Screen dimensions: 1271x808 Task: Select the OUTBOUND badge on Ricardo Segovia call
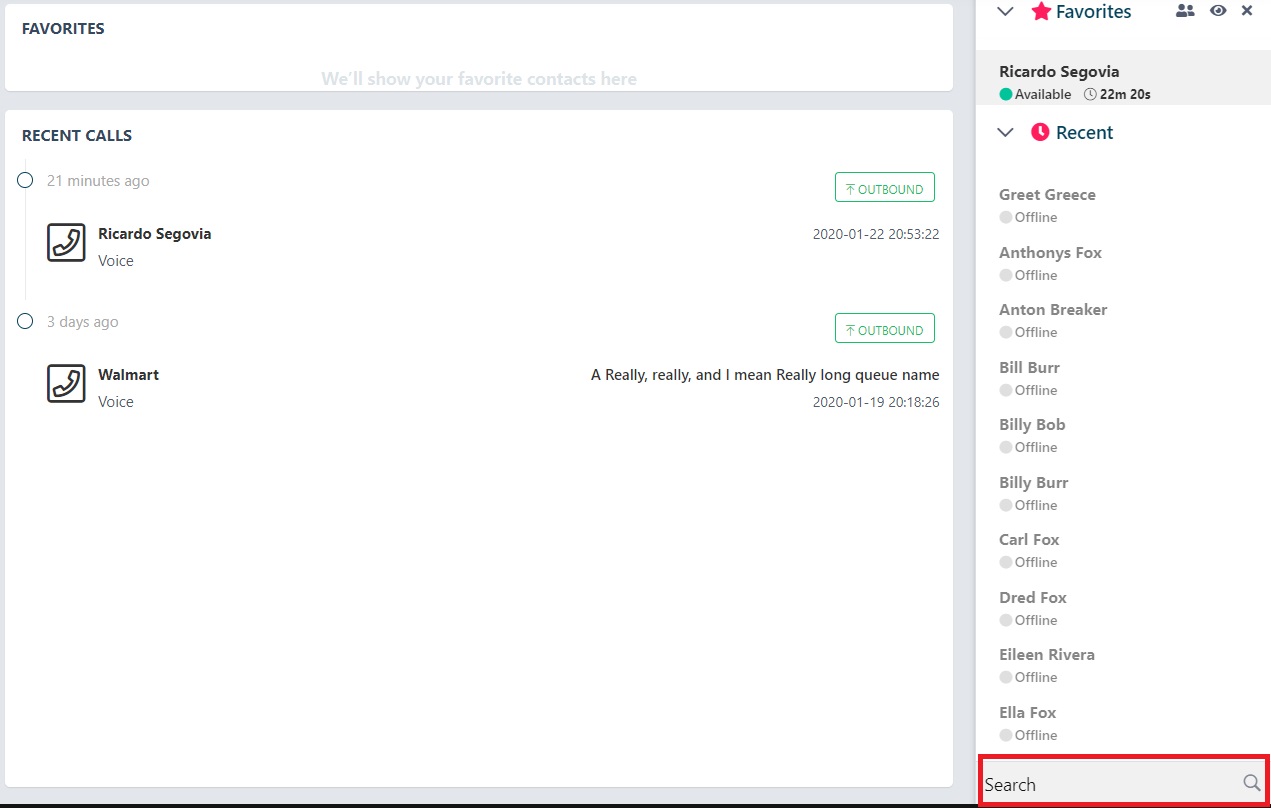pyautogui.click(x=885, y=189)
